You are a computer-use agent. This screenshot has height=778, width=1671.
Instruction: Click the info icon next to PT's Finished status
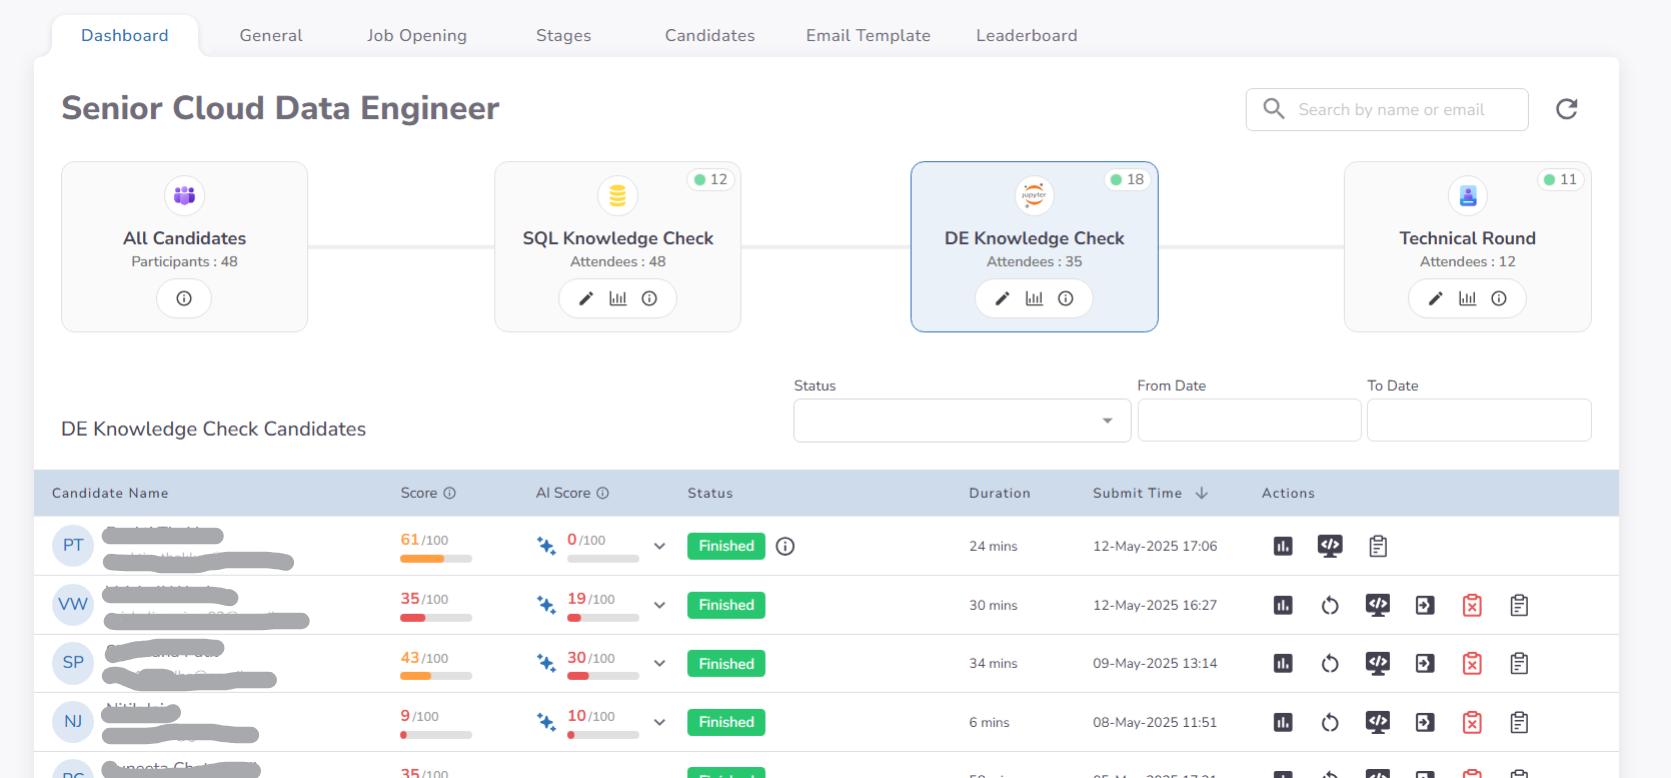tap(786, 546)
